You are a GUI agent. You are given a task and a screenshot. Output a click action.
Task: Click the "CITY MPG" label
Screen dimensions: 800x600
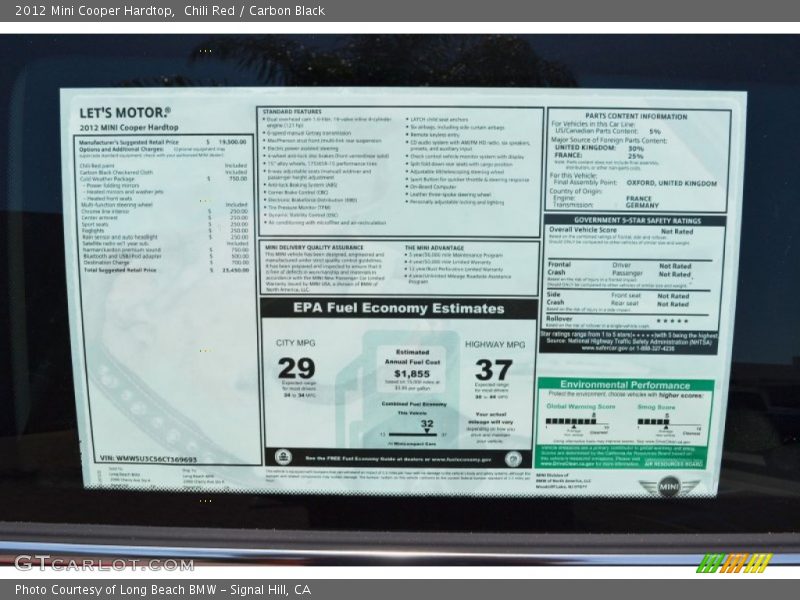pyautogui.click(x=296, y=343)
